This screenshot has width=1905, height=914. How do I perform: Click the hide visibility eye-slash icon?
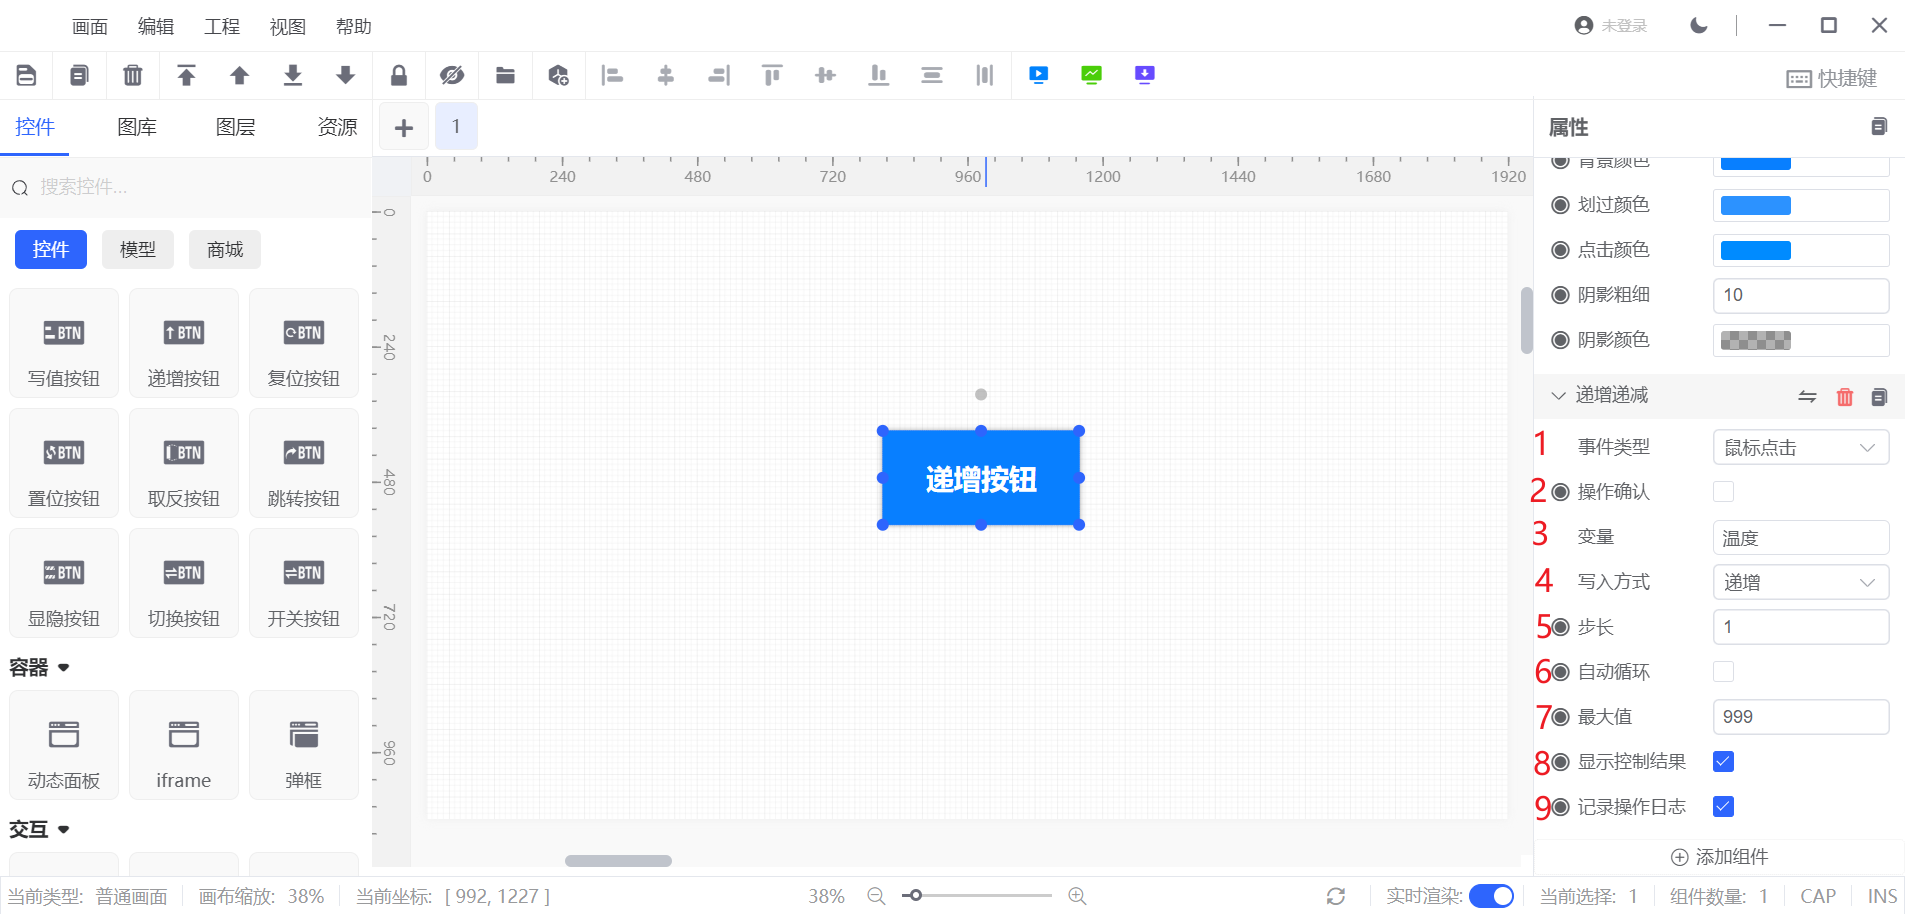[452, 75]
